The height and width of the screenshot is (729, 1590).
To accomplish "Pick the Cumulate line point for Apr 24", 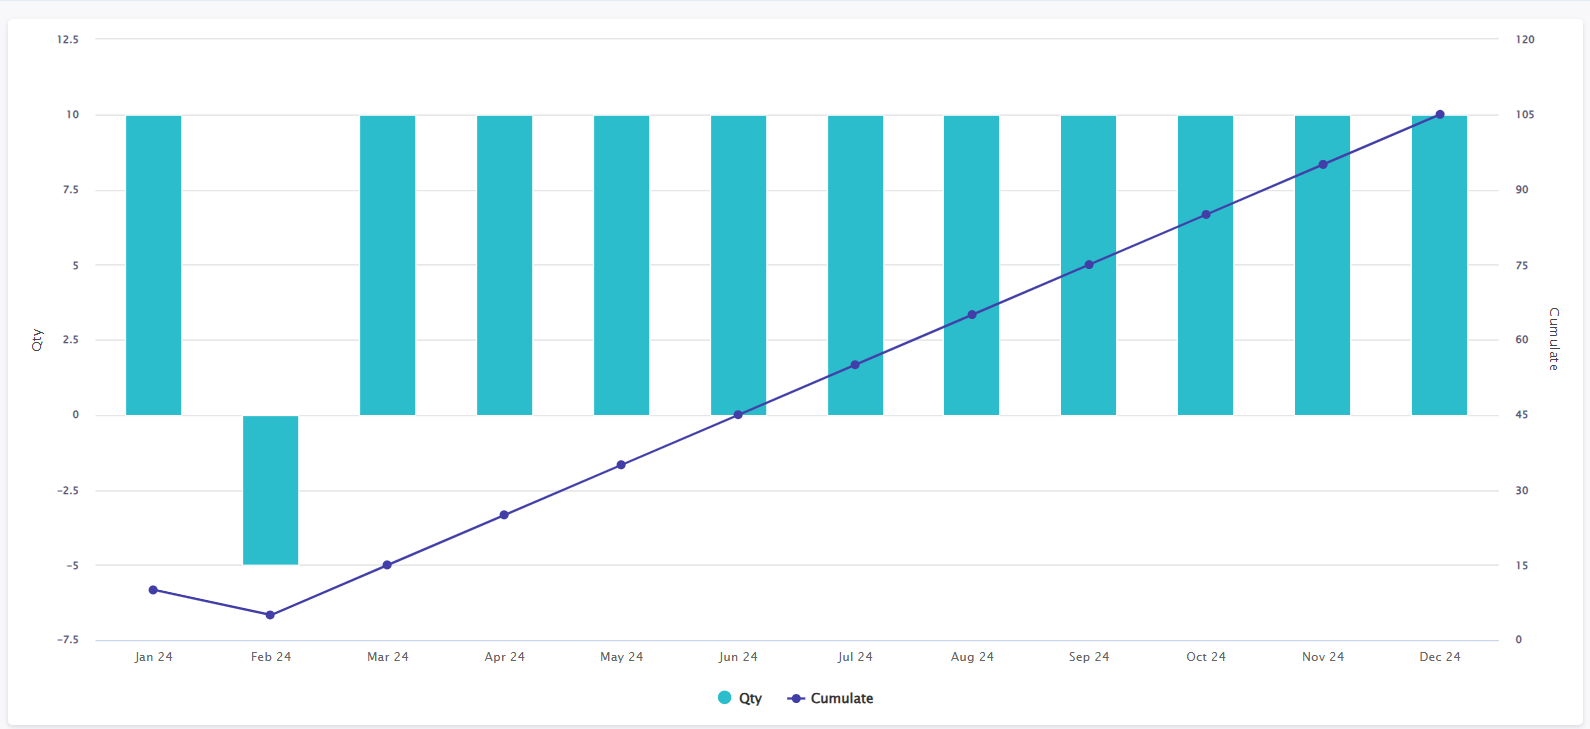I will (x=504, y=515).
